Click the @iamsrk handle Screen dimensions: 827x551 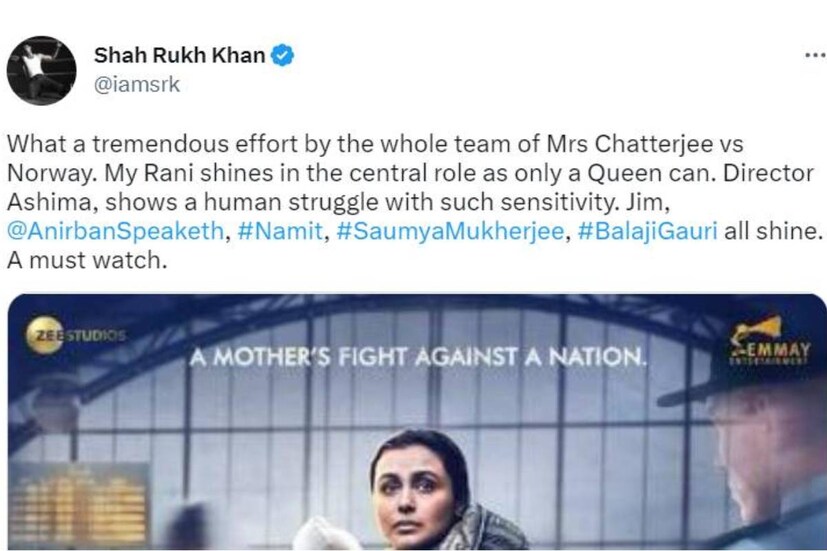(x=136, y=85)
